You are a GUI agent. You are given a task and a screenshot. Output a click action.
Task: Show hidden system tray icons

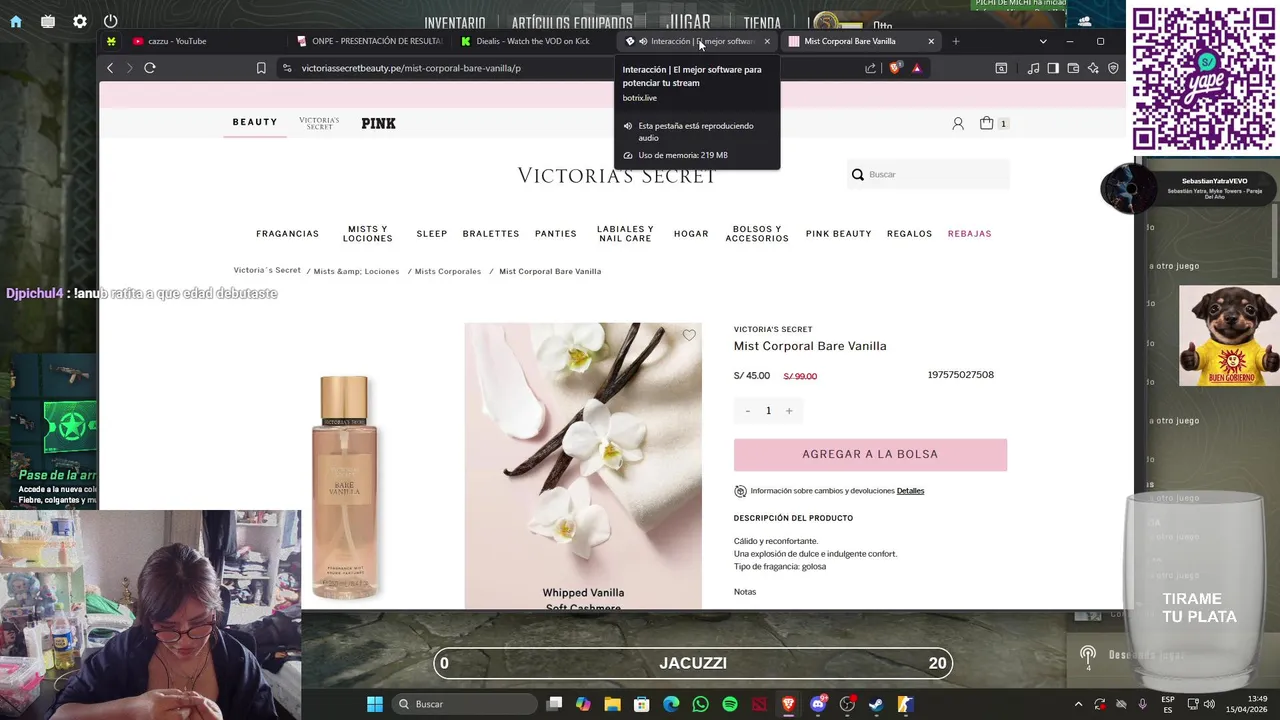[x=1078, y=704]
